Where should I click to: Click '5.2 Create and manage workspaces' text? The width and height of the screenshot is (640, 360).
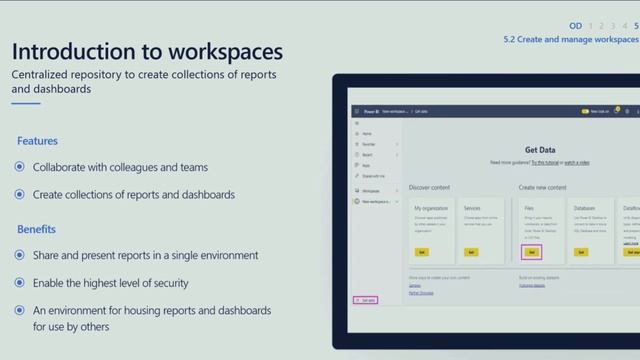pos(571,39)
